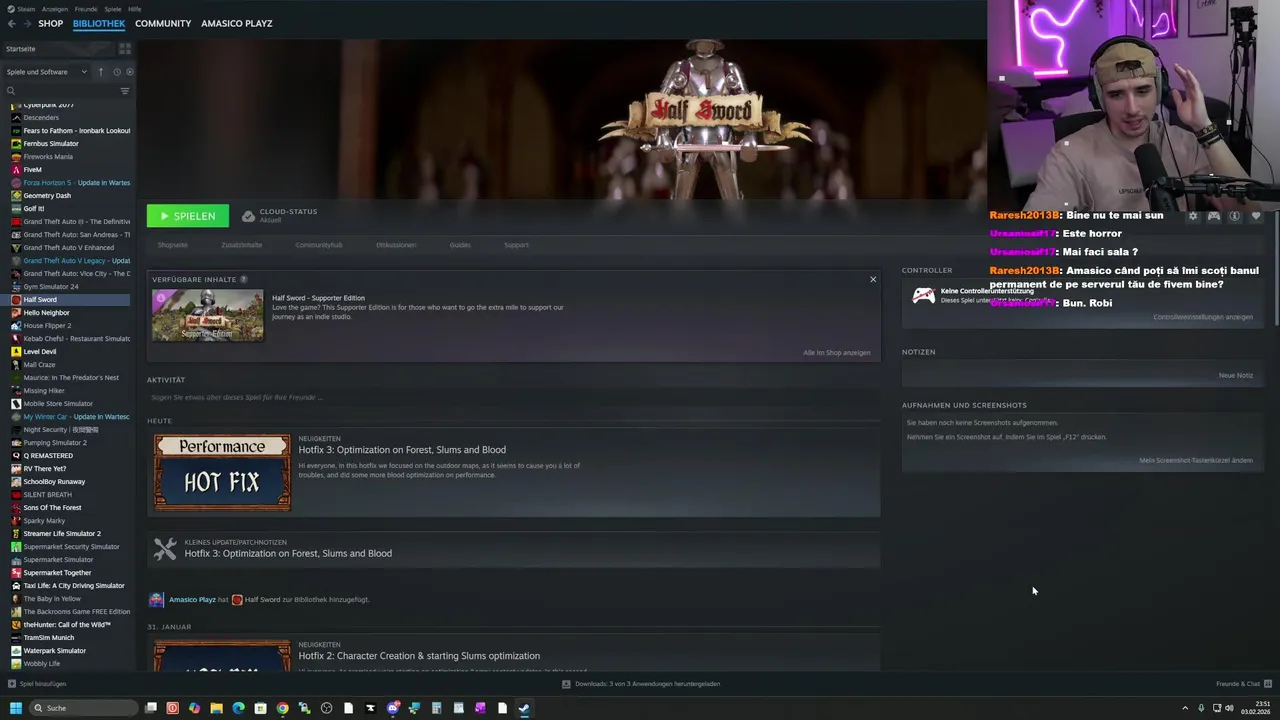The width and height of the screenshot is (1280, 720).
Task: Open the advanced filter options icon
Action: click(x=125, y=91)
